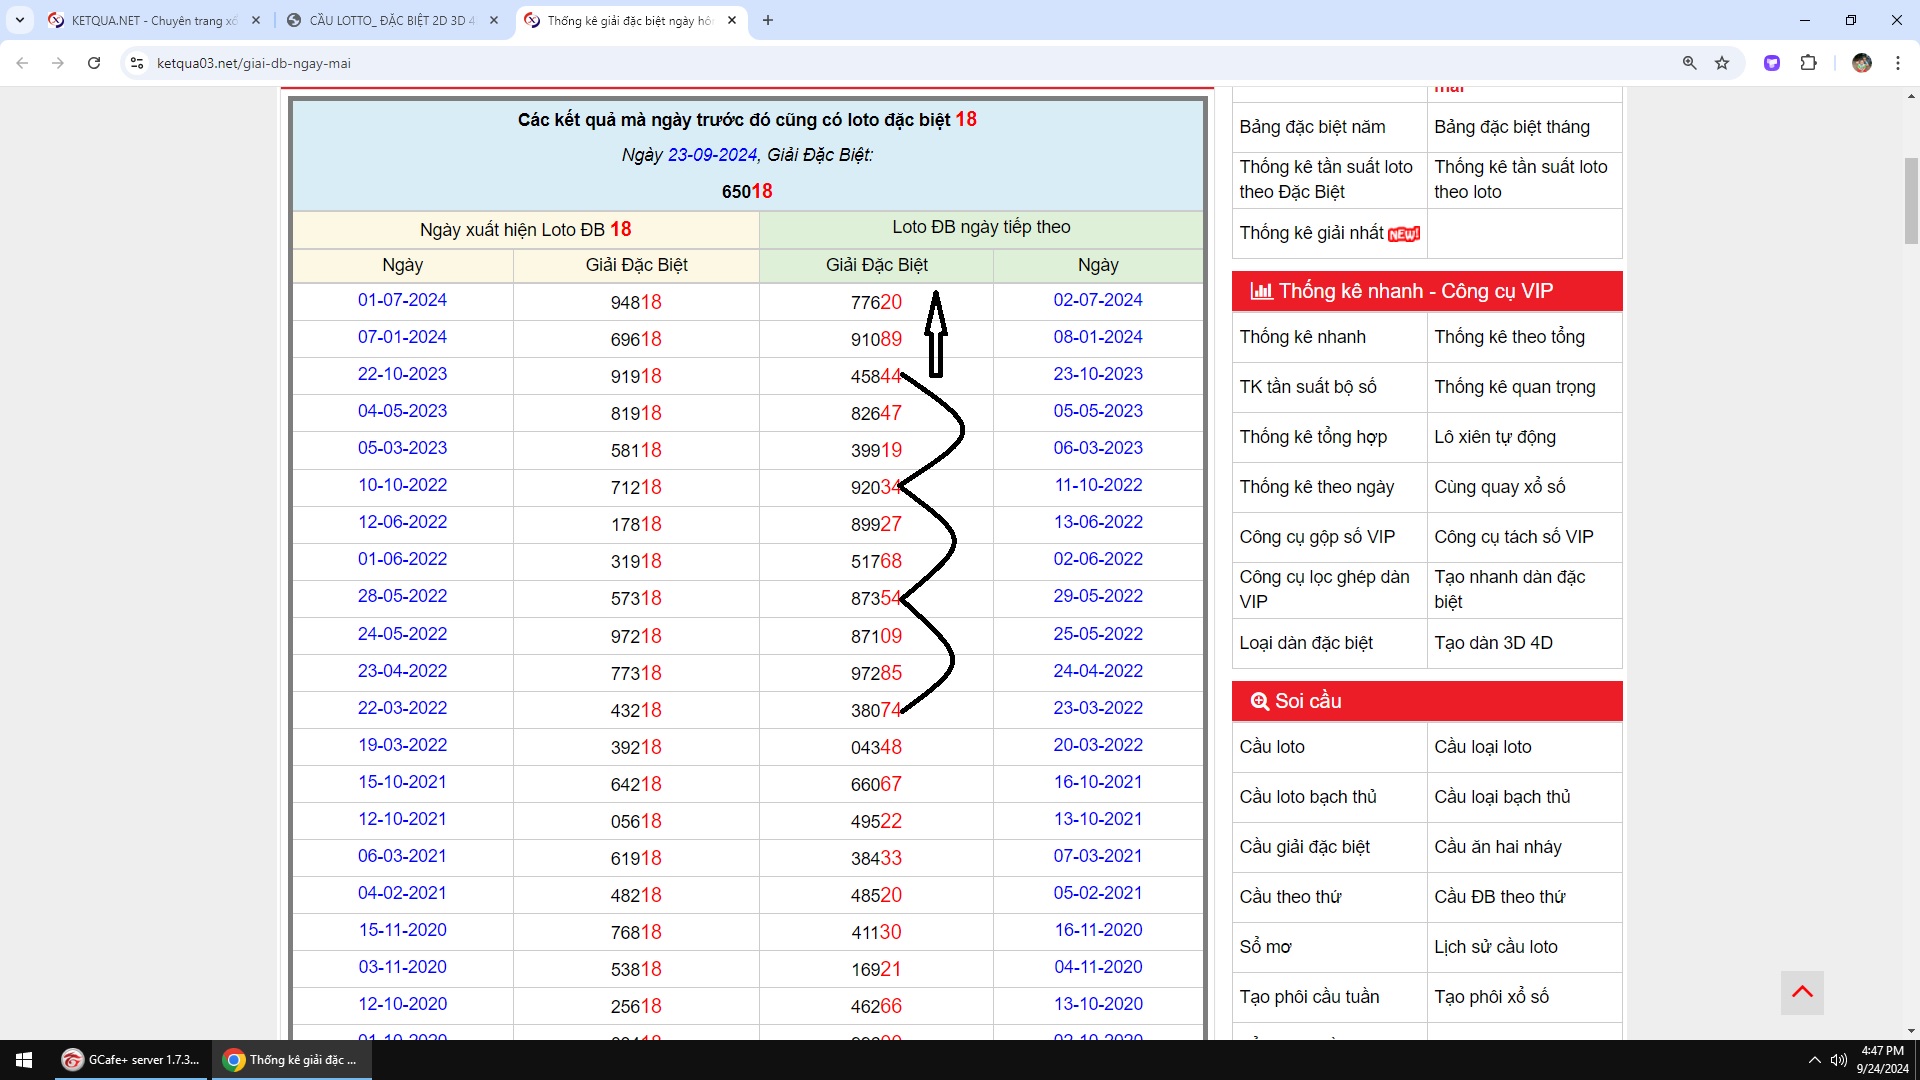Click the volume icon in system tray
The width and height of the screenshot is (1920, 1080).
point(1838,1060)
